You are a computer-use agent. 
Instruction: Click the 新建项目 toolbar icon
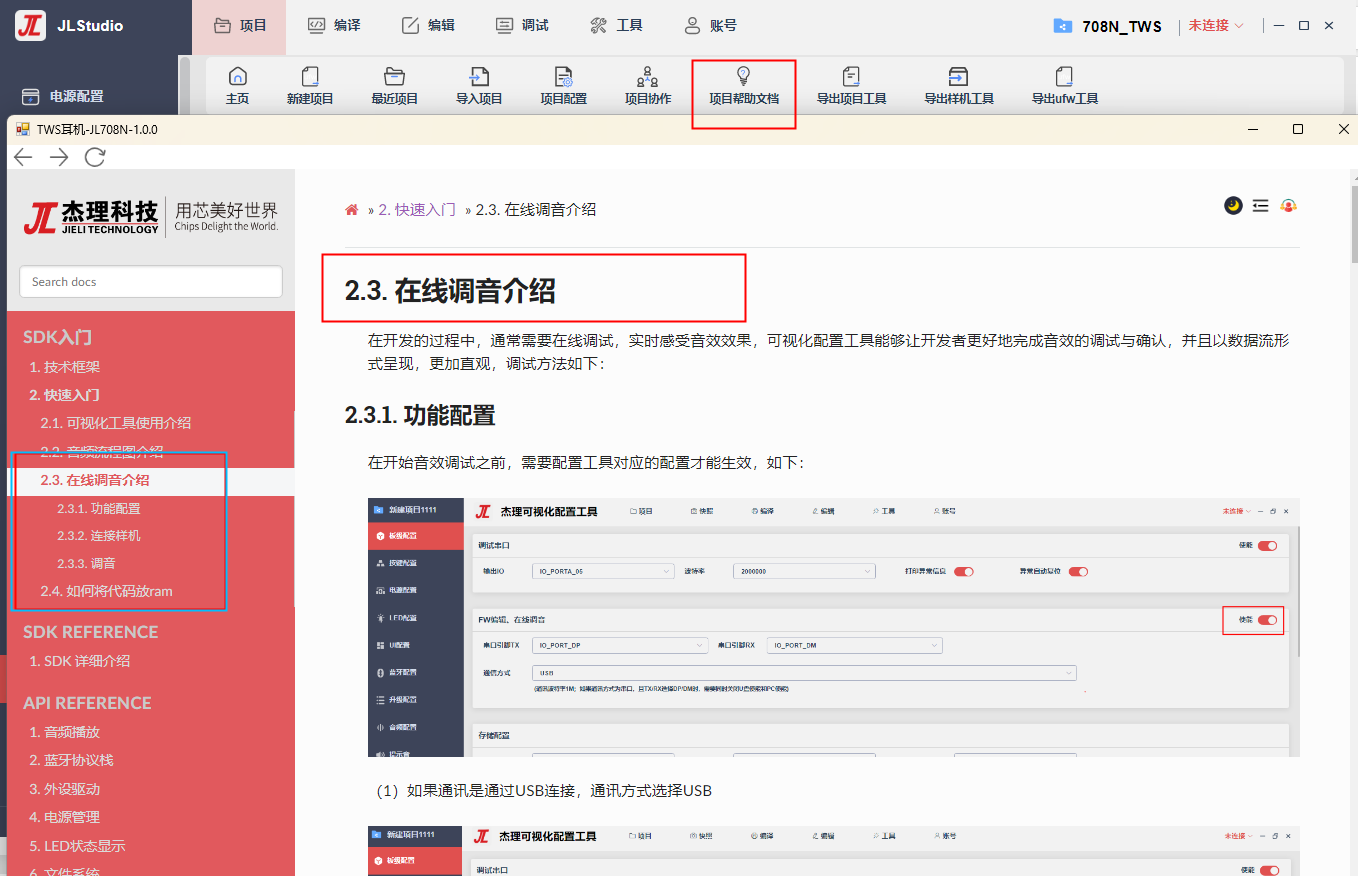coord(310,85)
